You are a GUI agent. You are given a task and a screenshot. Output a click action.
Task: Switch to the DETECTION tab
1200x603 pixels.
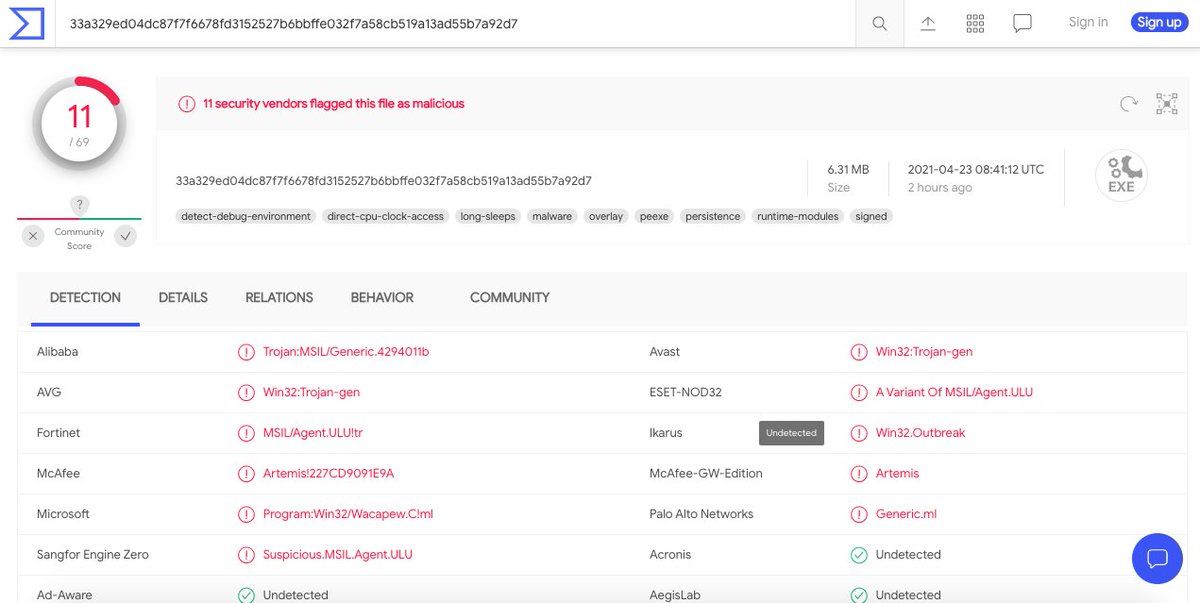pyautogui.click(x=85, y=297)
